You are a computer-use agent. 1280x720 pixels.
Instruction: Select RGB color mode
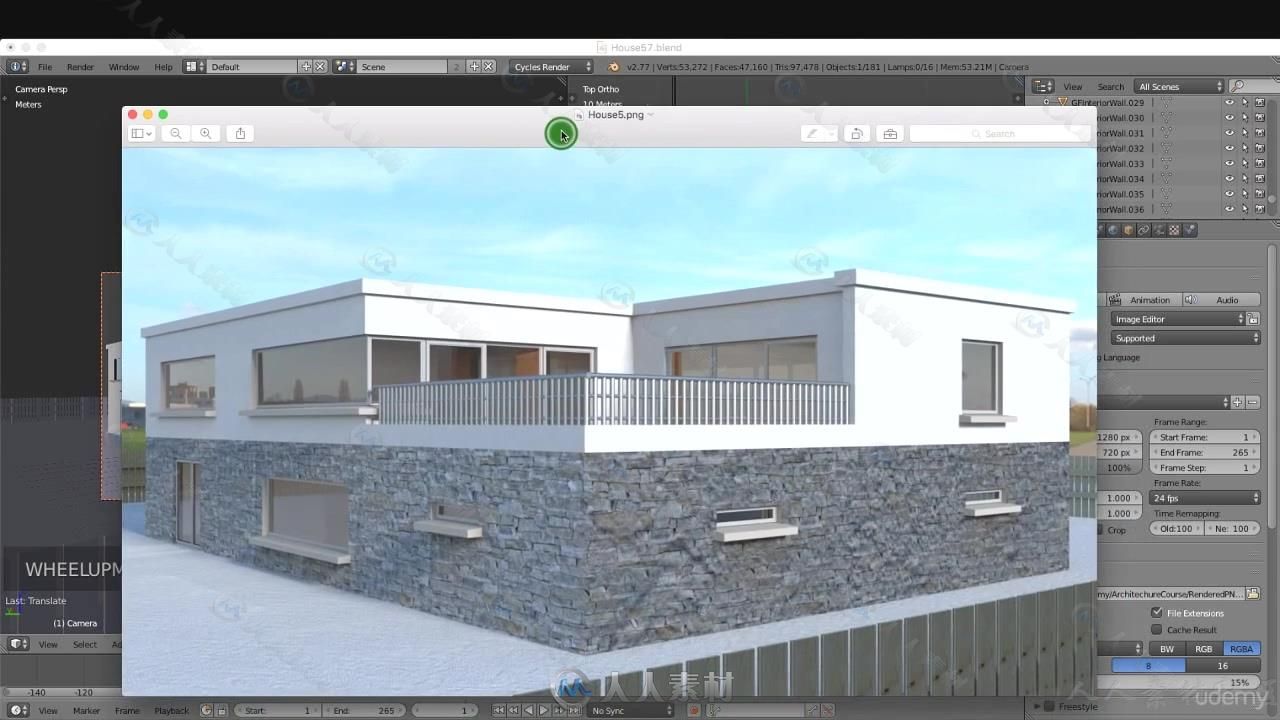pyautogui.click(x=1204, y=649)
